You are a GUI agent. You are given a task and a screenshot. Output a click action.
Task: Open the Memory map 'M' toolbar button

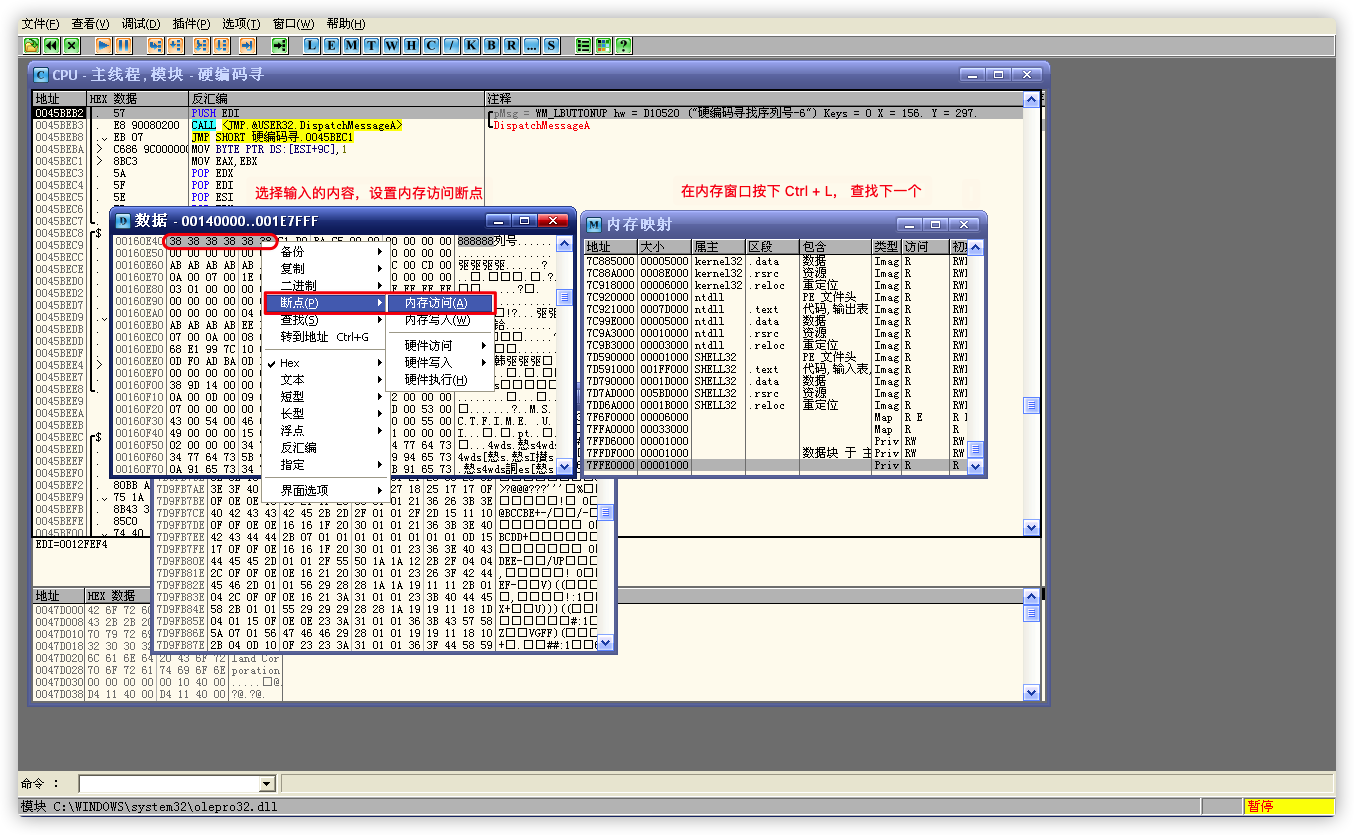[x=351, y=45]
